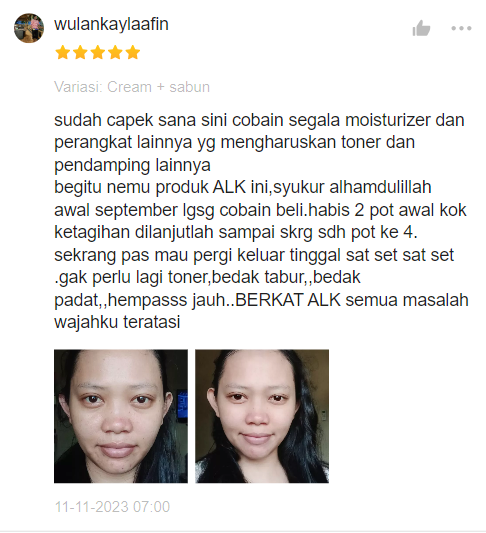486x533 pixels.
Task: Click the first rating star
Action: point(63,52)
